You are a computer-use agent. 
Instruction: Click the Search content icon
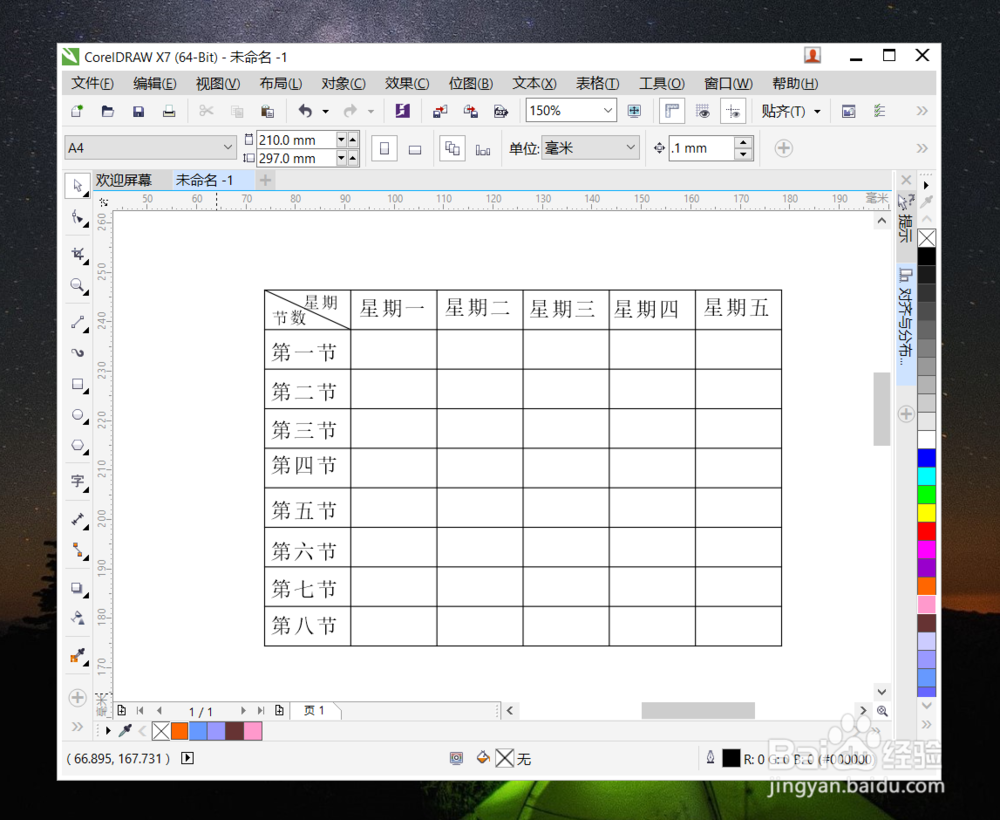[x=402, y=111]
